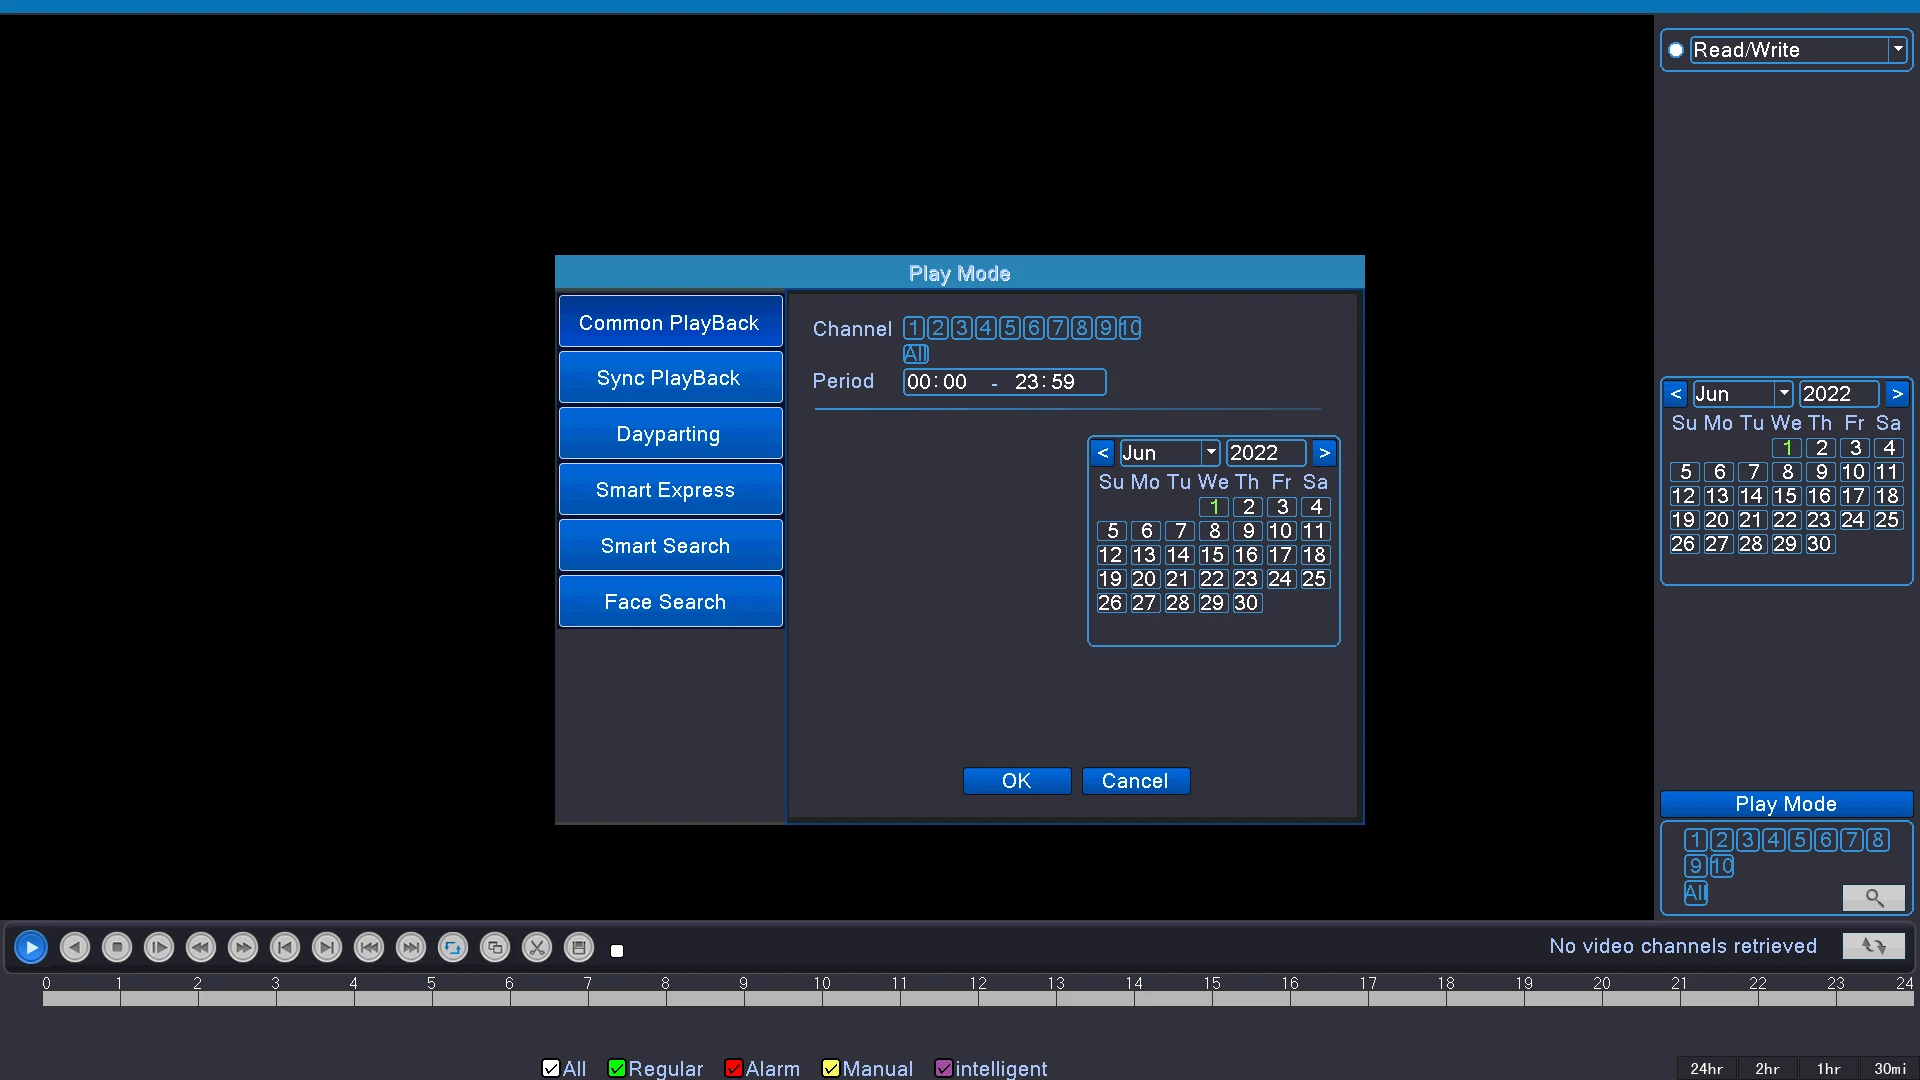
Task: Click the magnifier search button
Action: [1873, 897]
